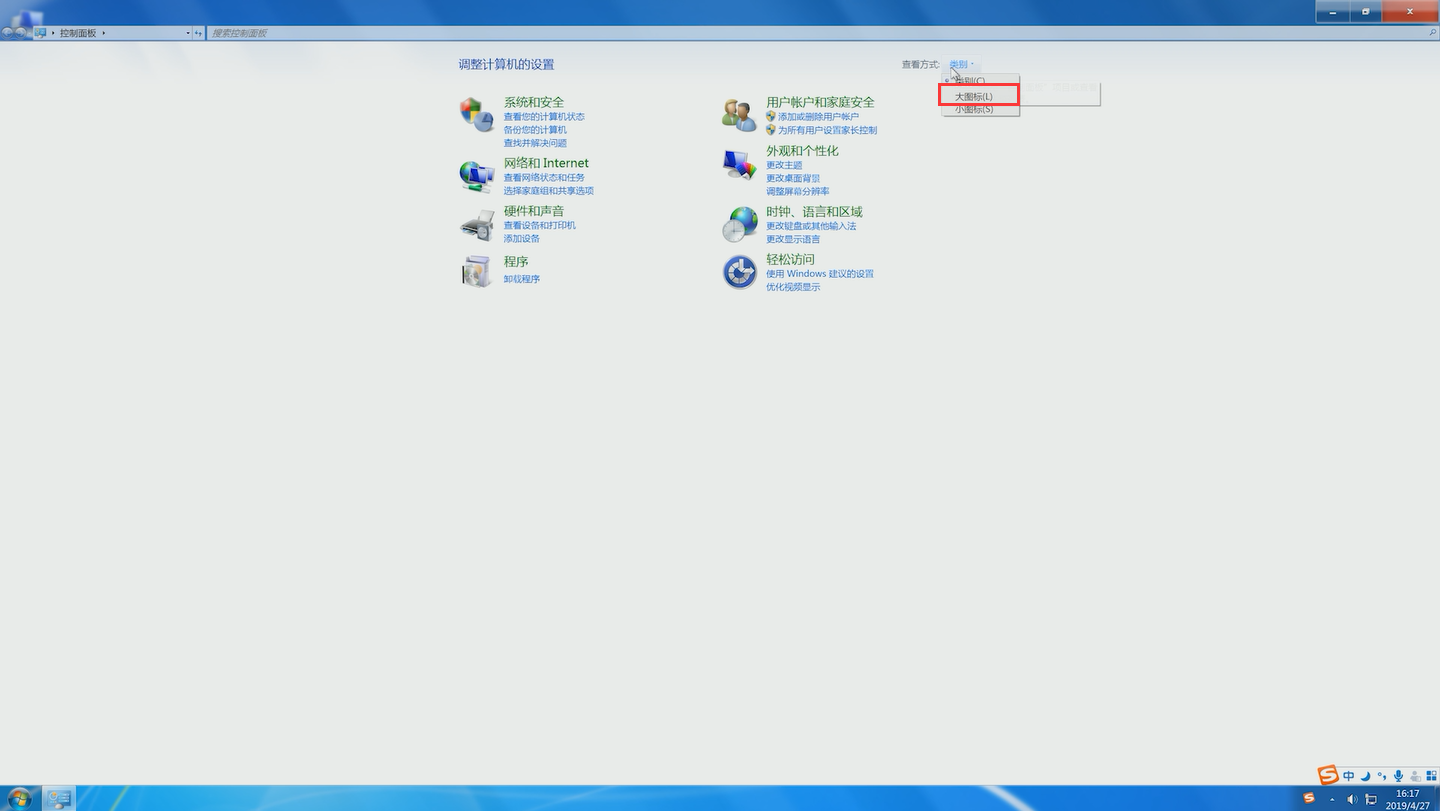The height and width of the screenshot is (811, 1440).
Task: Open the 轻松访问 icon
Action: tap(740, 272)
